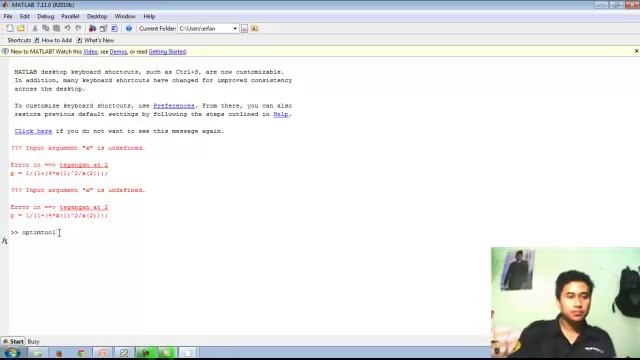Follow the Getting Started link

[167, 51]
